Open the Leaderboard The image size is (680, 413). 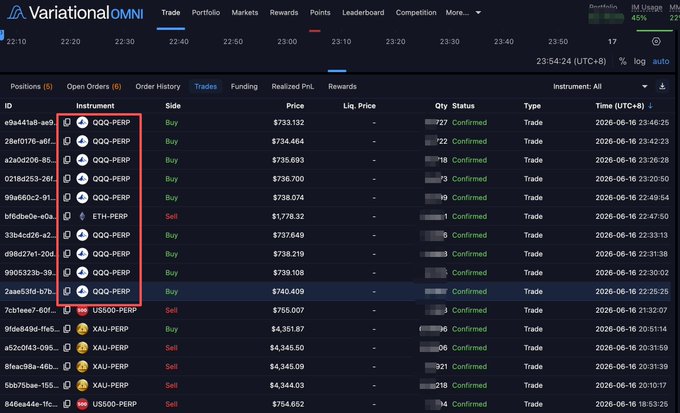pos(363,13)
